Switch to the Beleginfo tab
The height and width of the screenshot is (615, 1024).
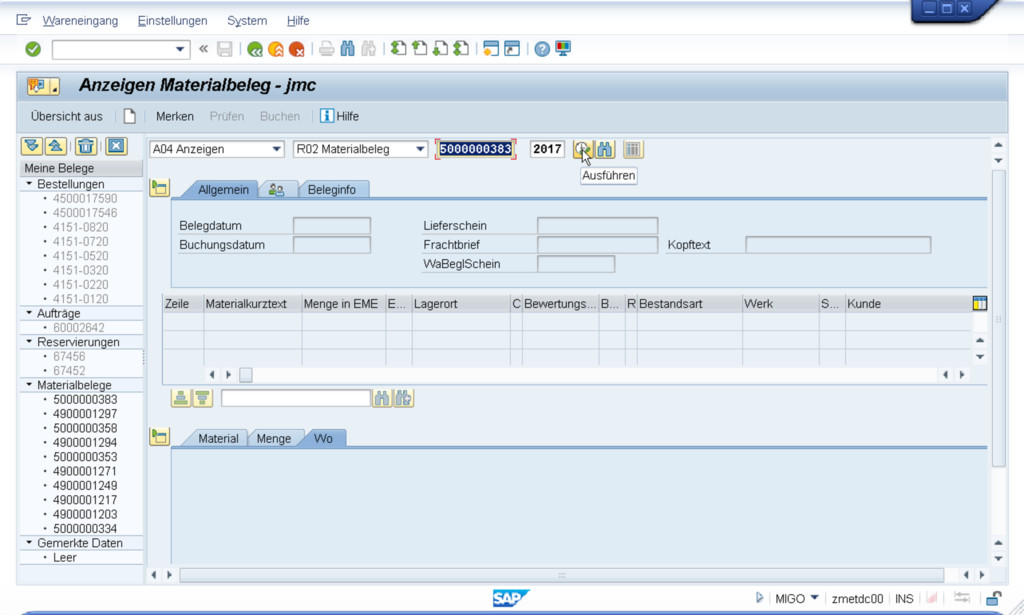(x=331, y=189)
